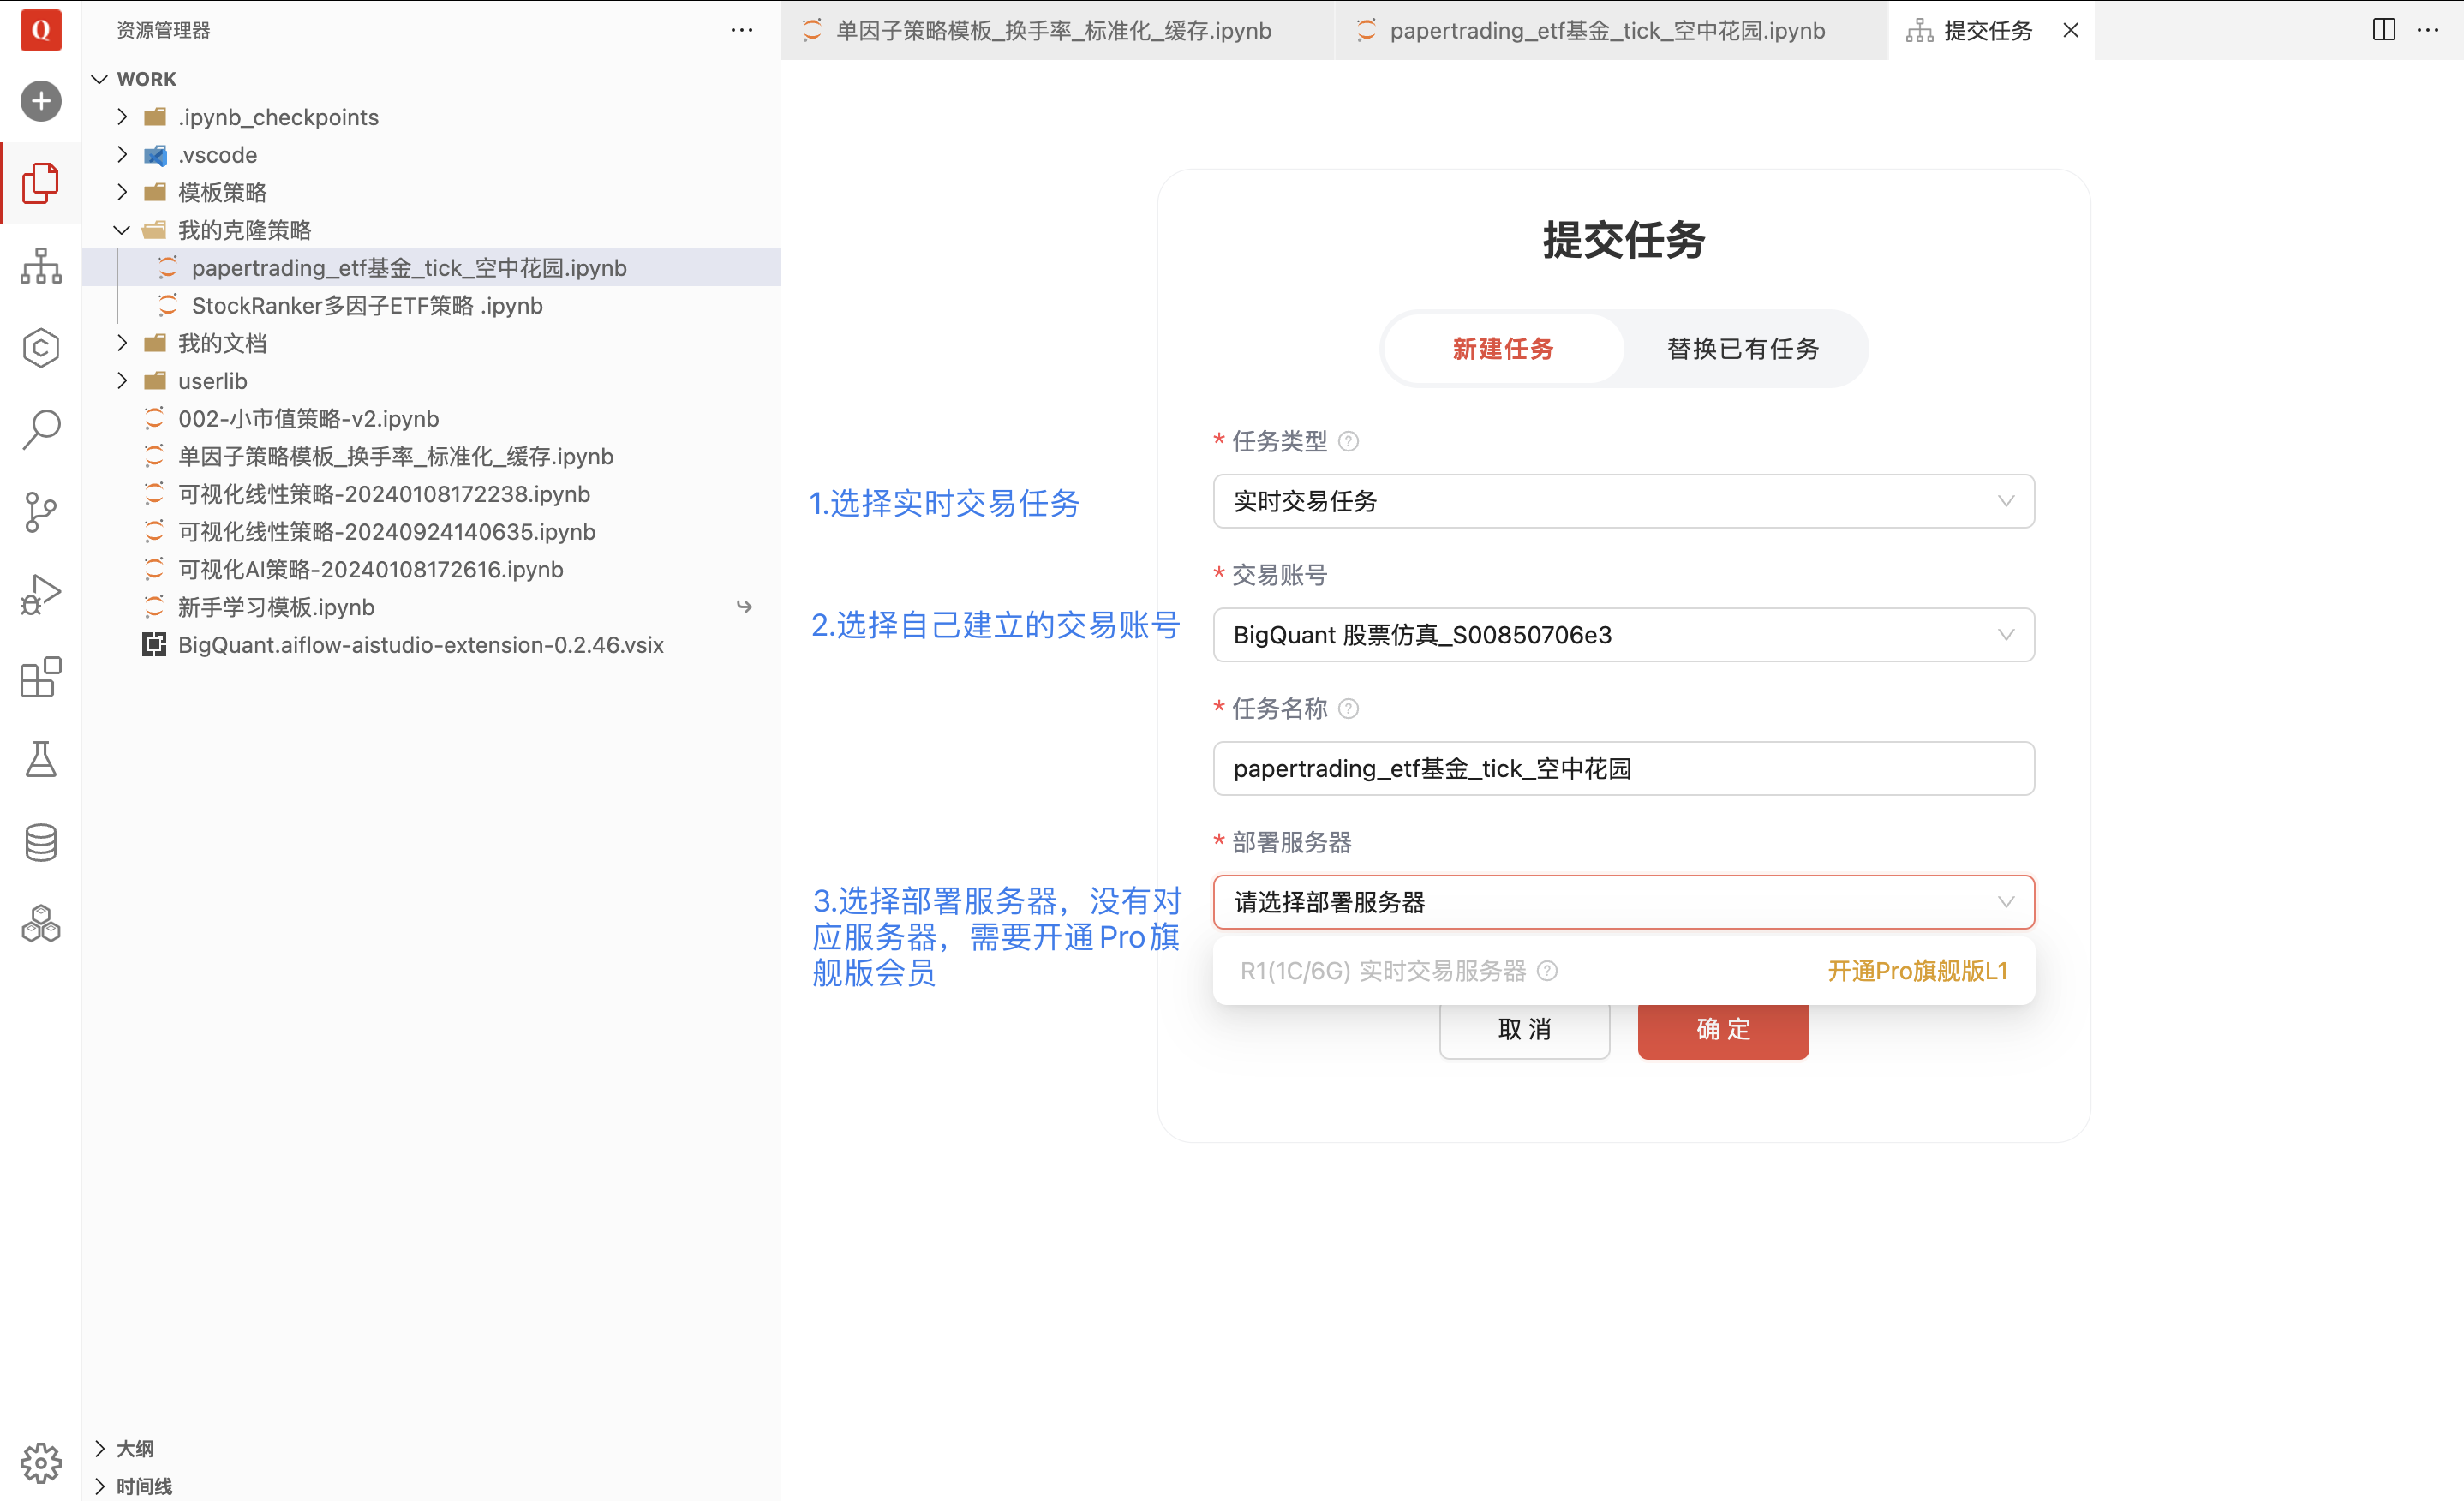
Task: Open the Extensions blocks icon
Action: [x=40, y=677]
